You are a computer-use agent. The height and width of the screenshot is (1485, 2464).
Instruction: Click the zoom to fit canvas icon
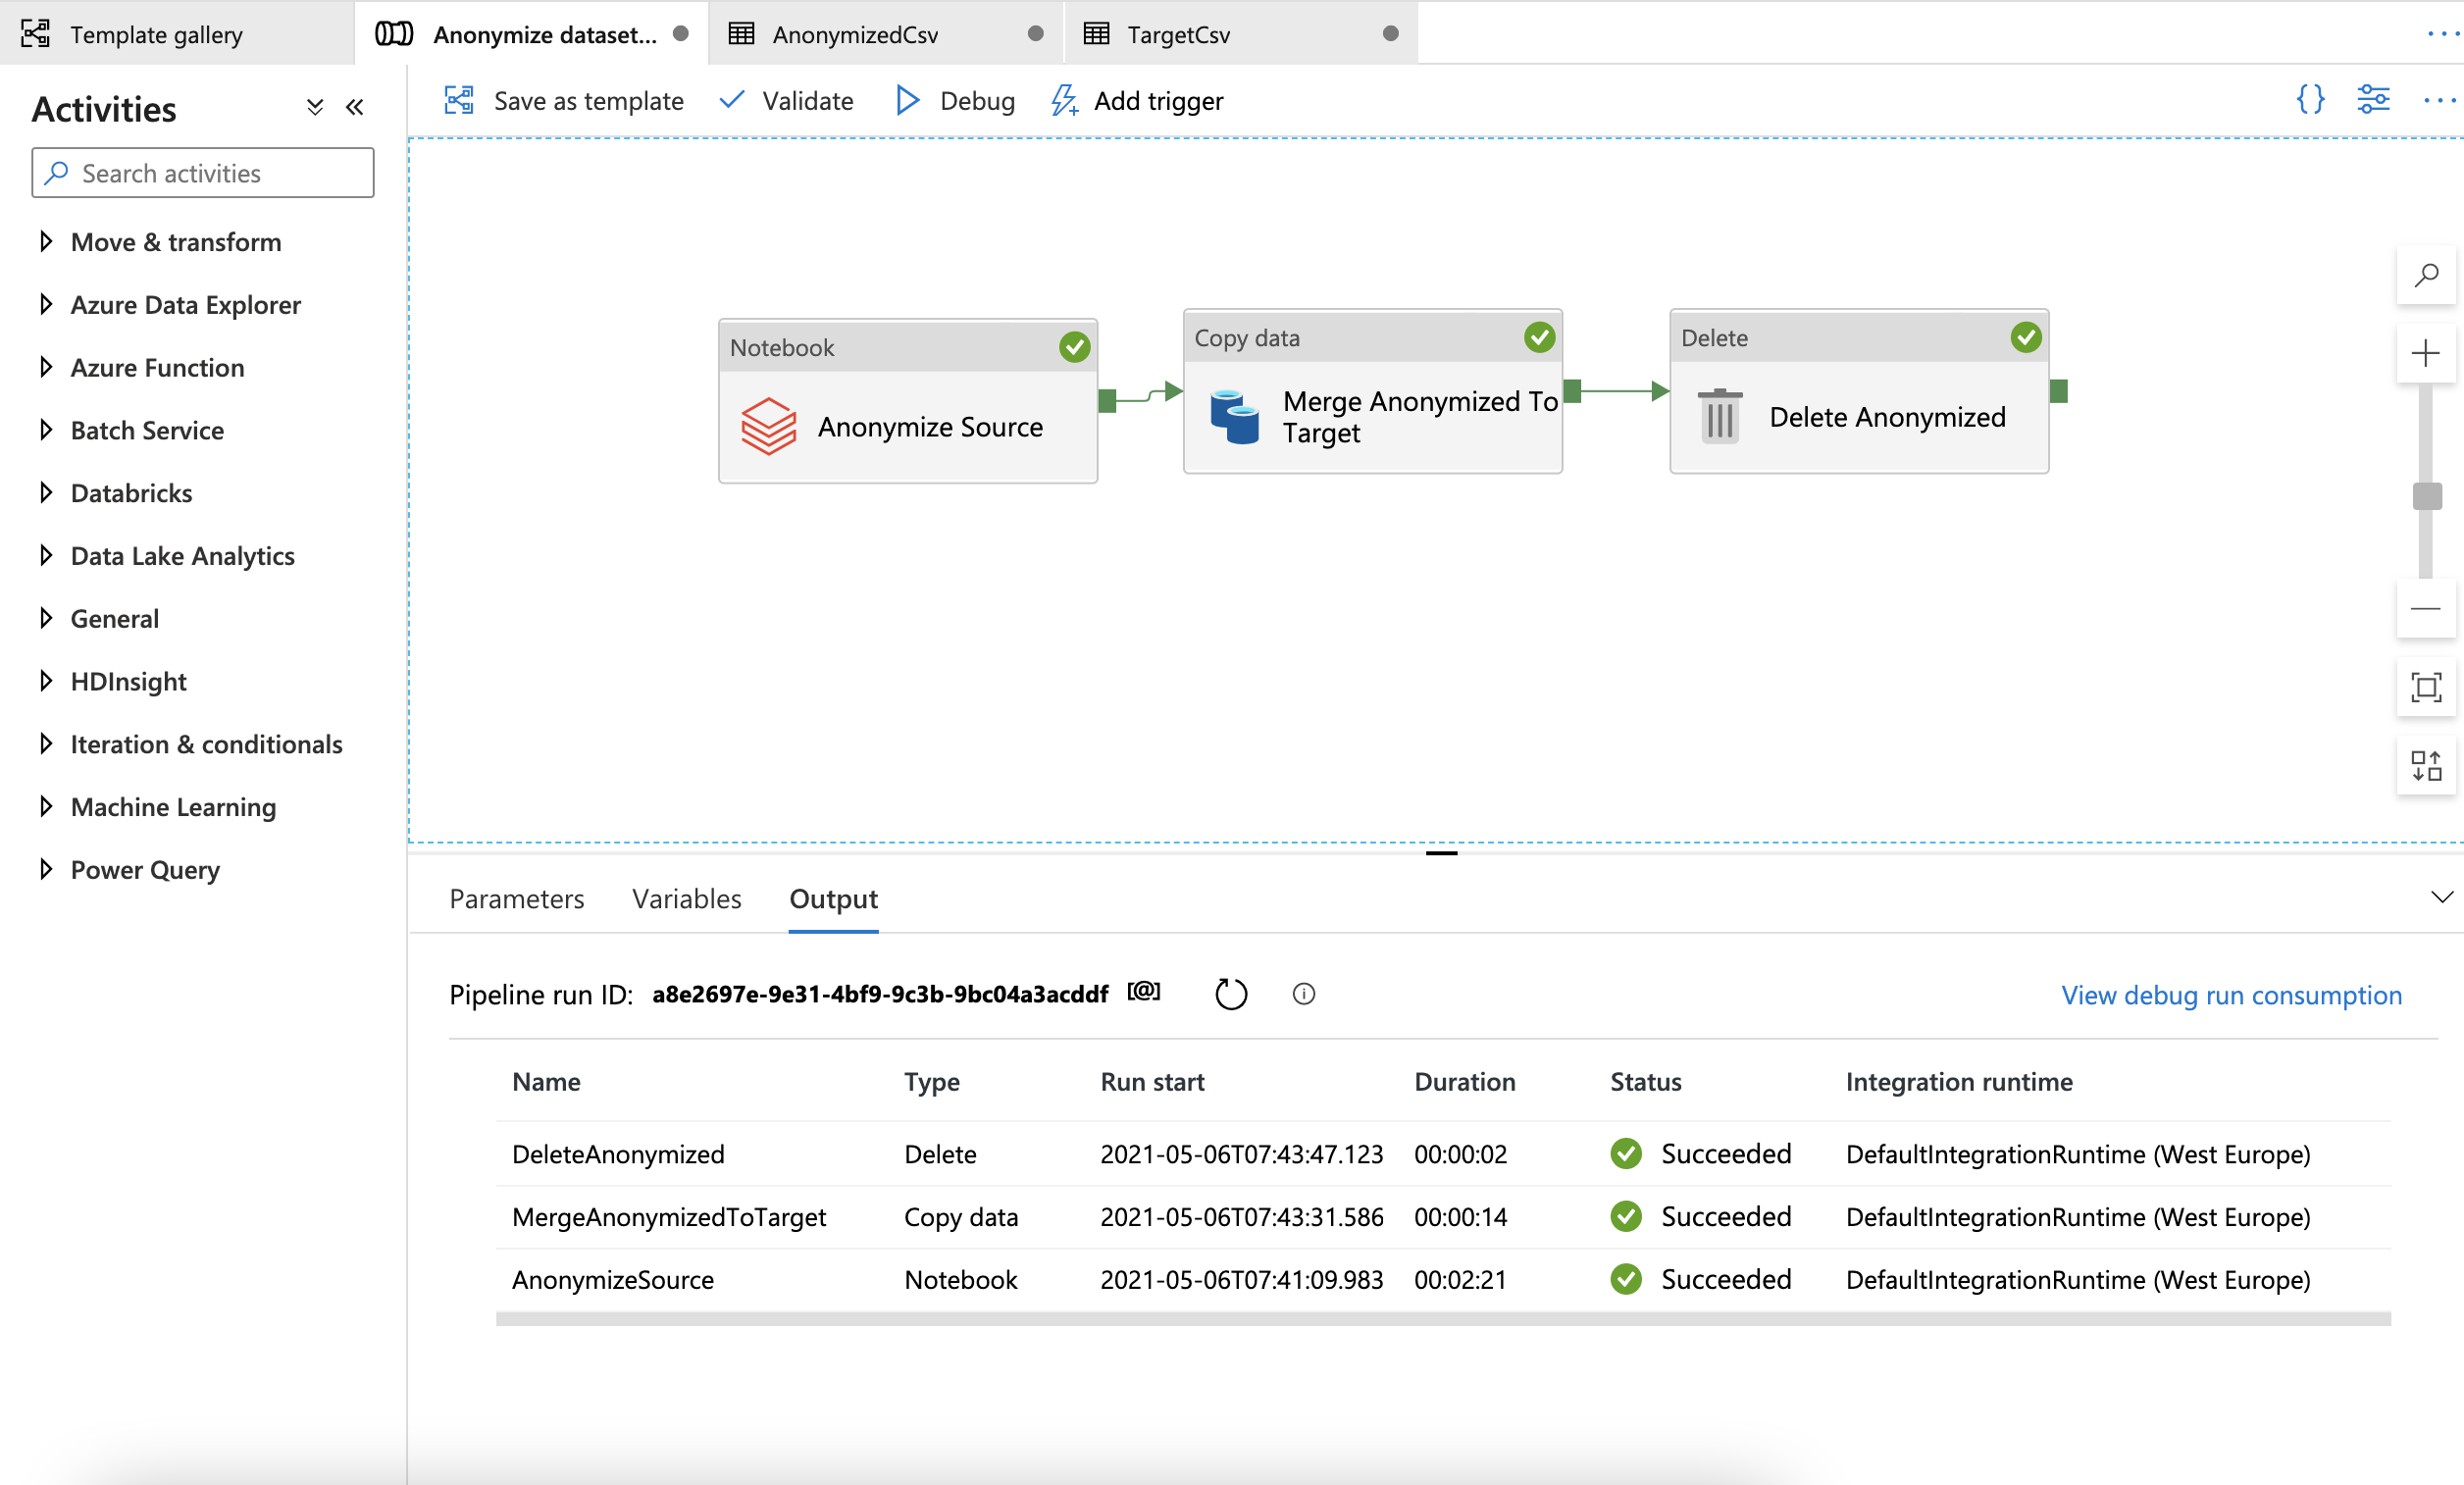(2426, 687)
